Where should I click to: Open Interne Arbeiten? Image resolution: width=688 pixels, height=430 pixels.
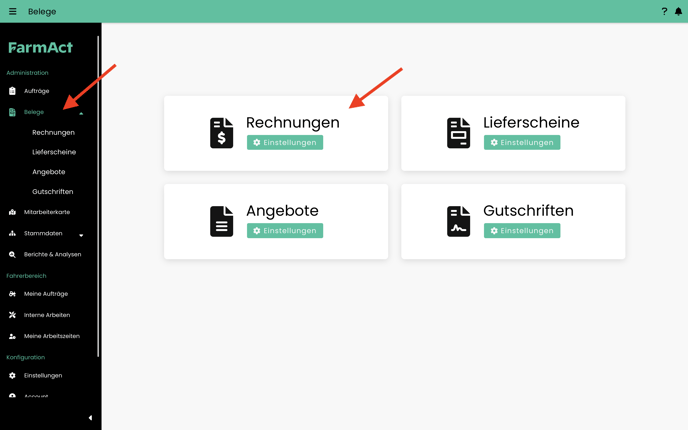pyautogui.click(x=47, y=315)
